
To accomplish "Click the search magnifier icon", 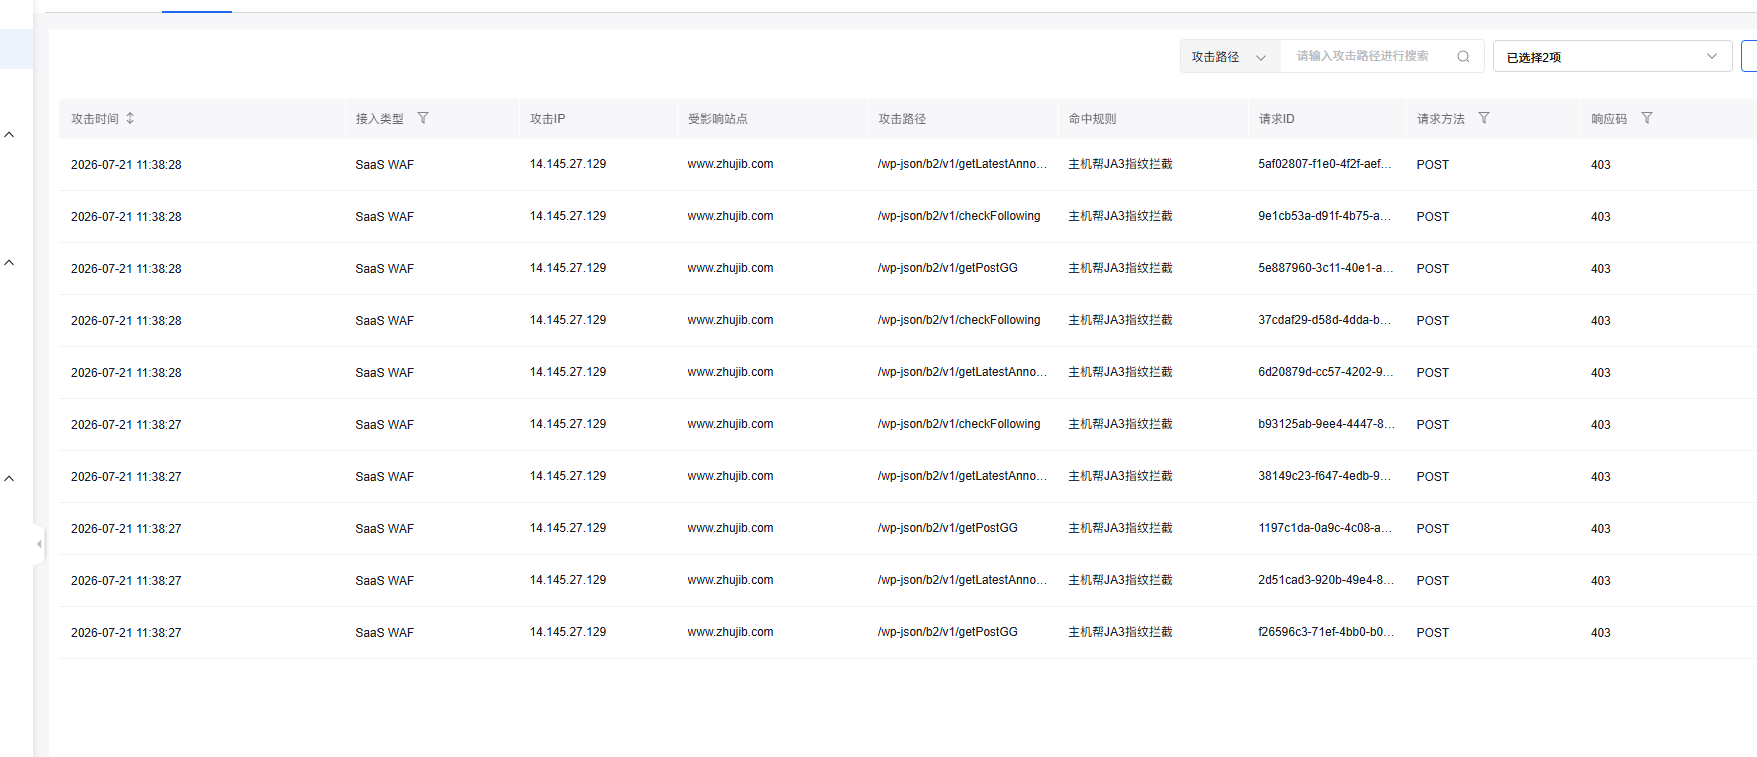I will 1463,56.
